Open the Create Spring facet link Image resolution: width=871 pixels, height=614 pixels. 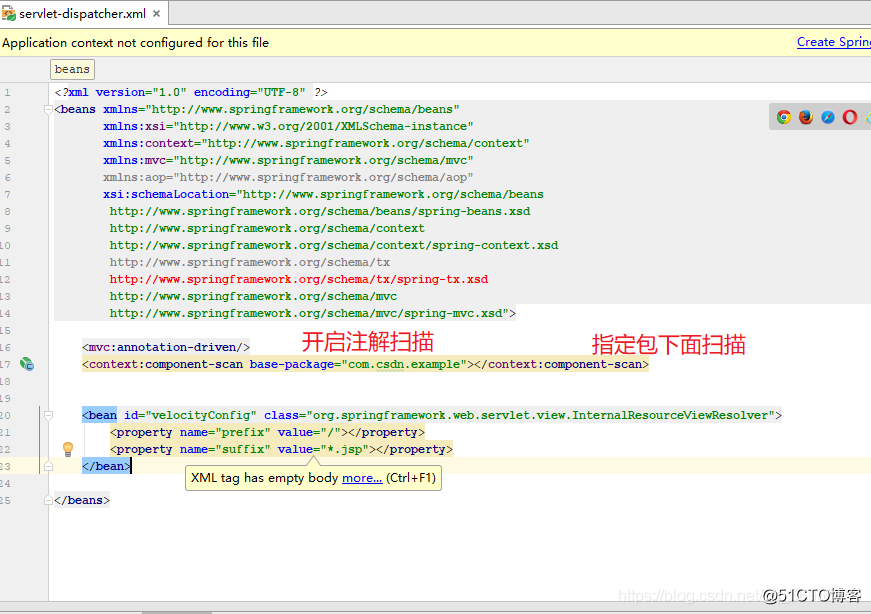(834, 42)
